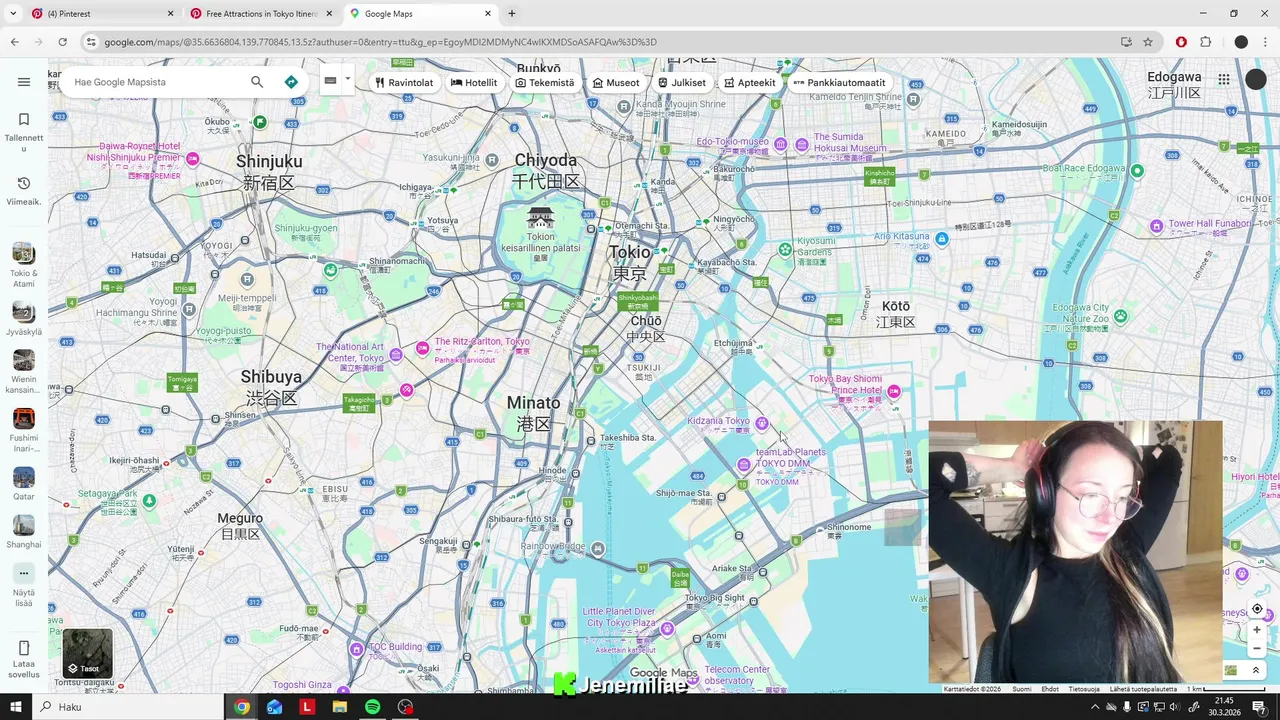Click the search magnifier icon
Screen dimensions: 1280x720
click(257, 82)
